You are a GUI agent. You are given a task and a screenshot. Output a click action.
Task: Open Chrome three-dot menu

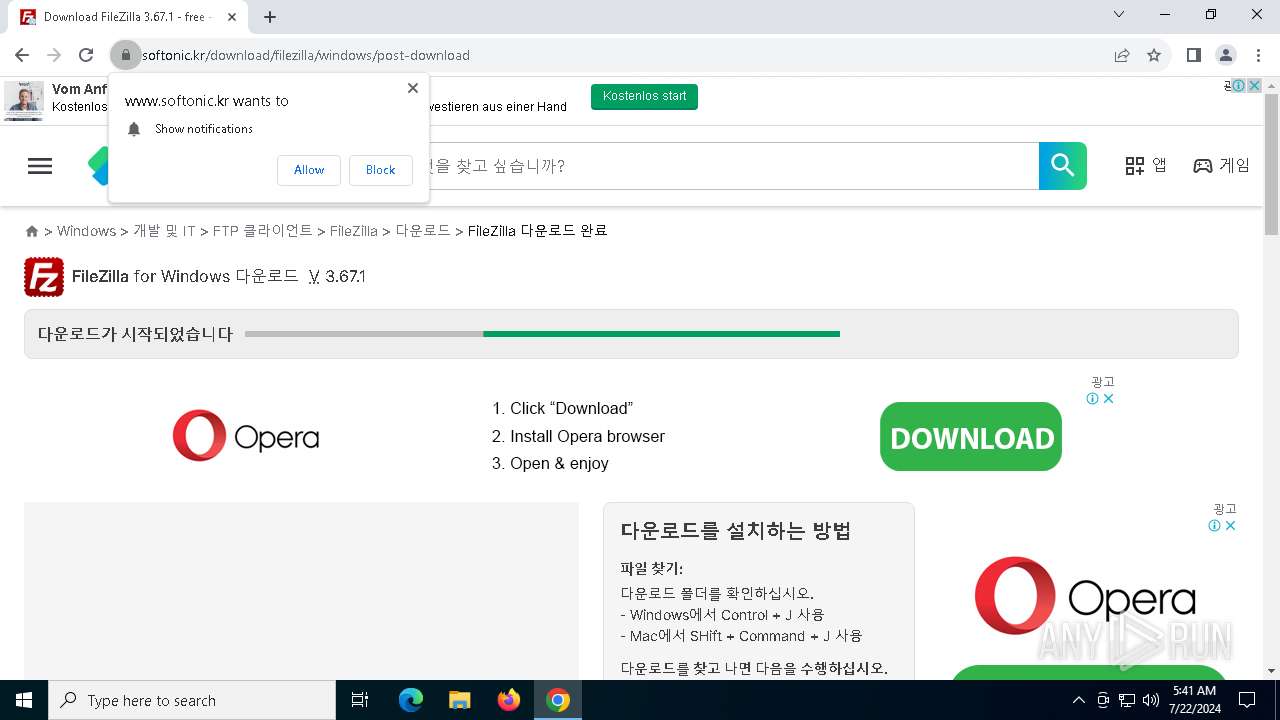tap(1257, 55)
